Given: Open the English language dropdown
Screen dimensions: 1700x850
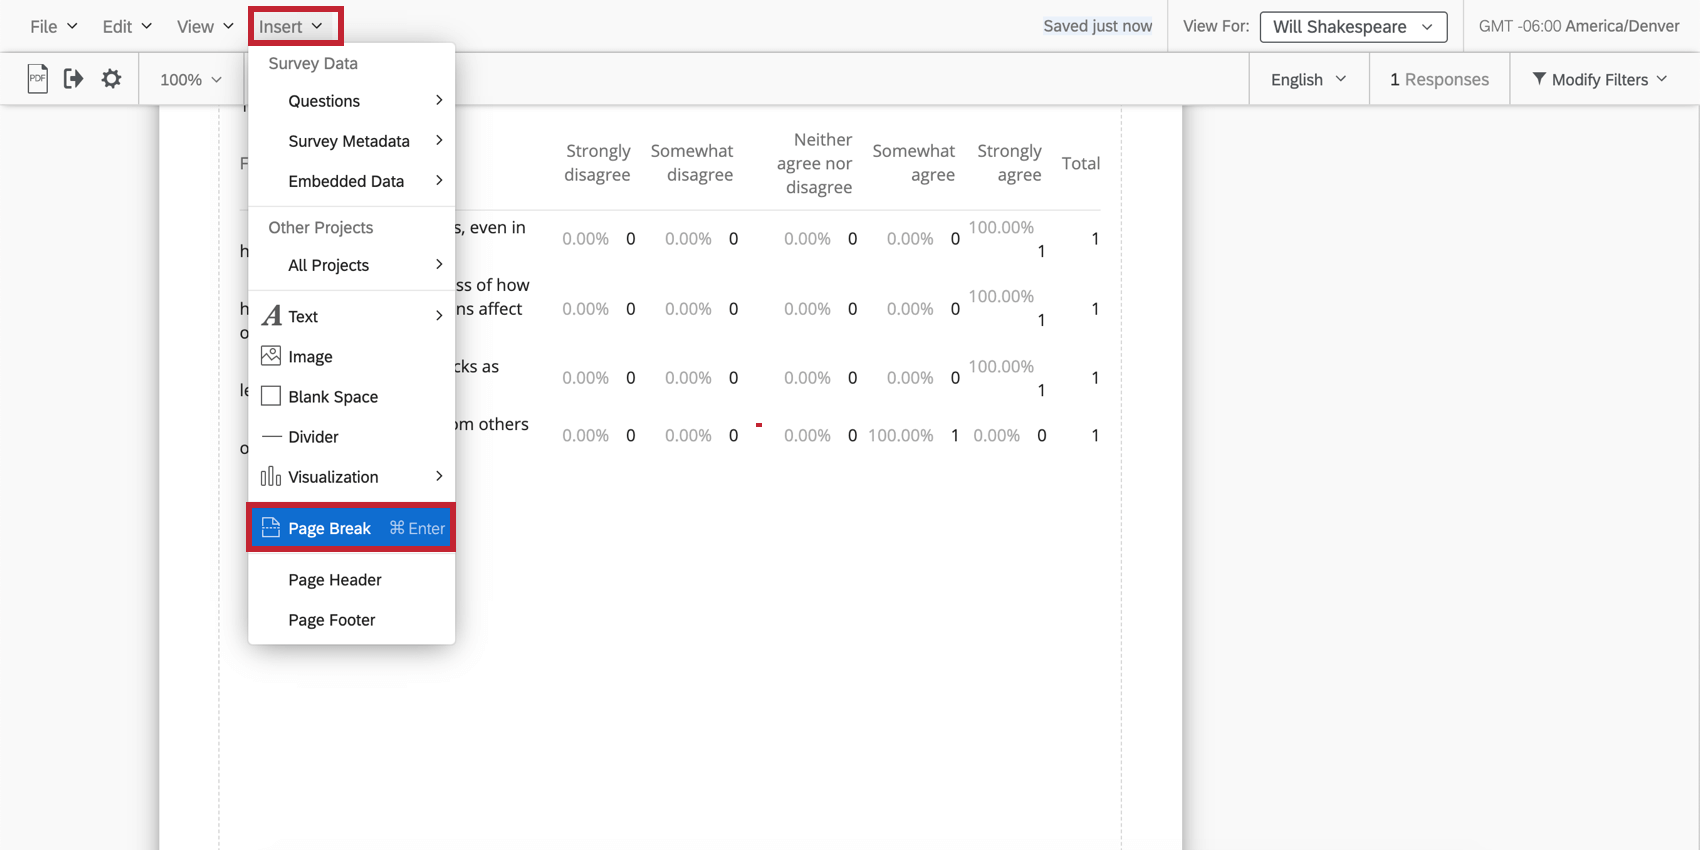Looking at the screenshot, I should point(1308,79).
